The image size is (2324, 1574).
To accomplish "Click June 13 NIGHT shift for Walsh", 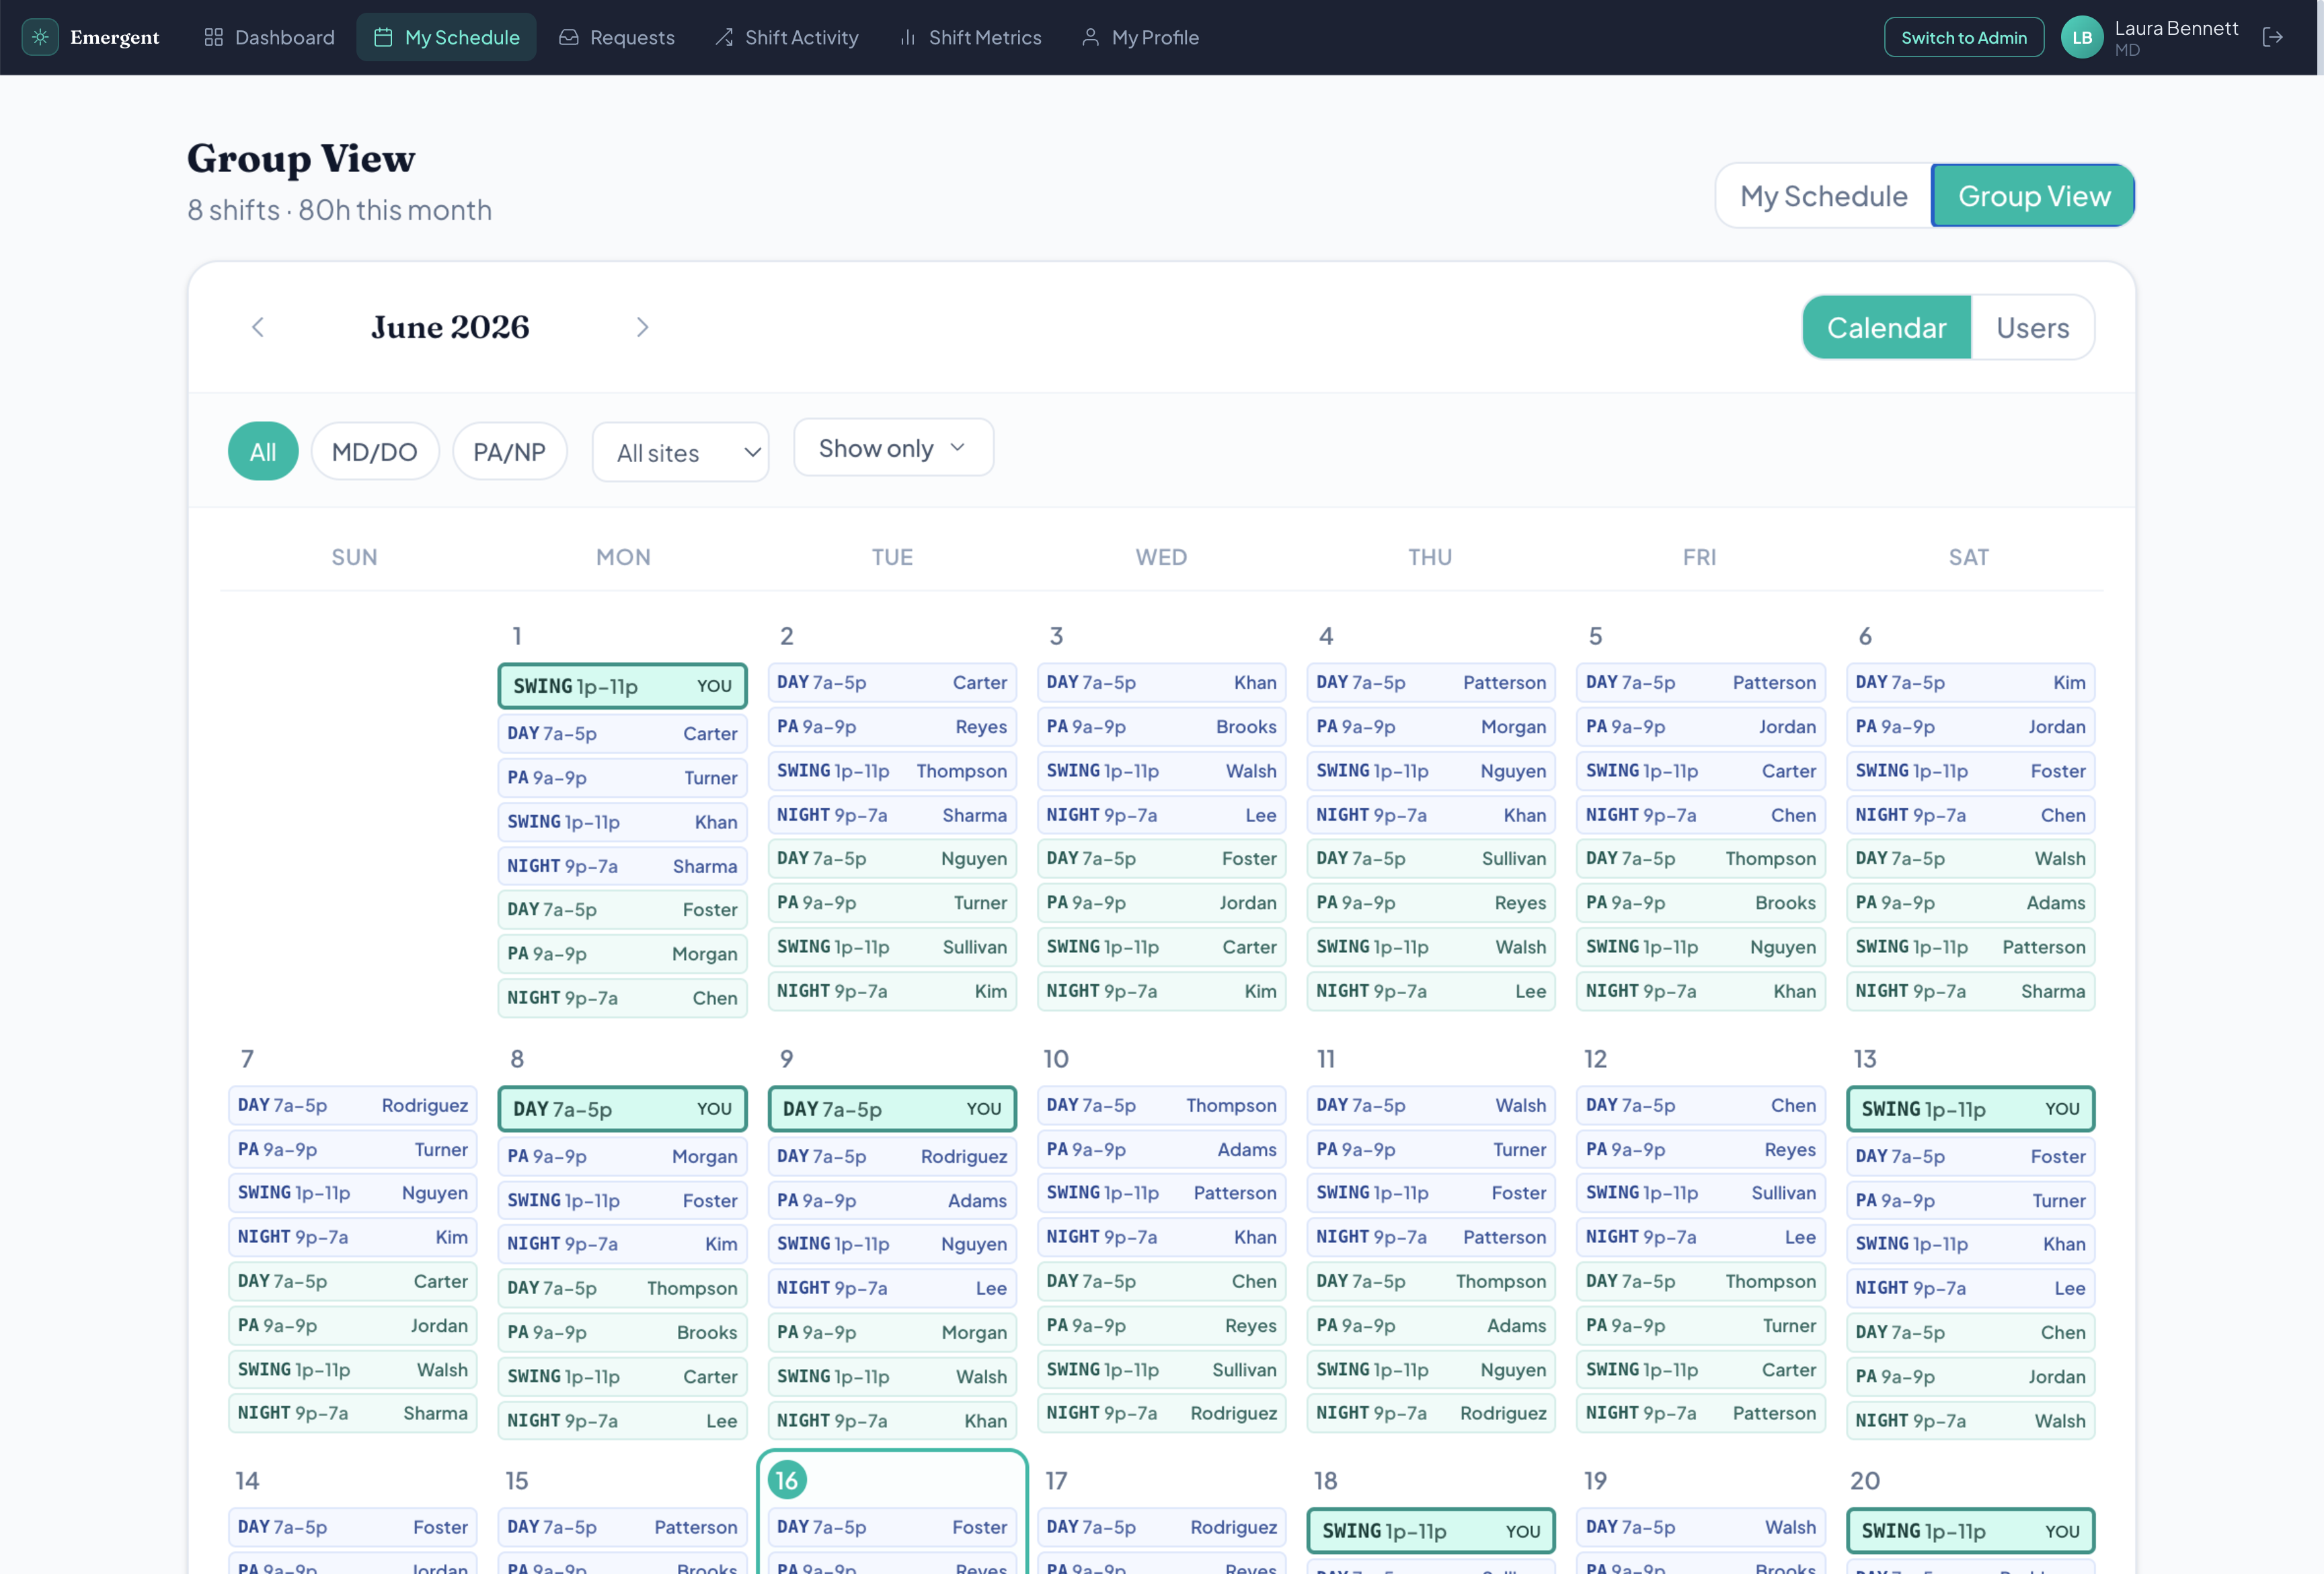I will coord(1970,1421).
